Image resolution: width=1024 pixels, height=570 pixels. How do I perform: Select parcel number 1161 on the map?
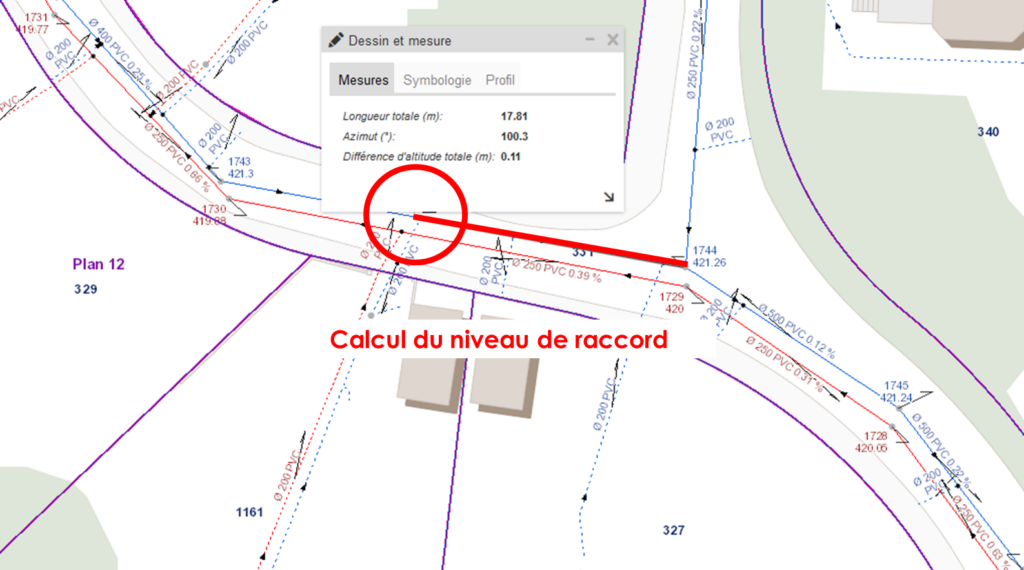(249, 513)
